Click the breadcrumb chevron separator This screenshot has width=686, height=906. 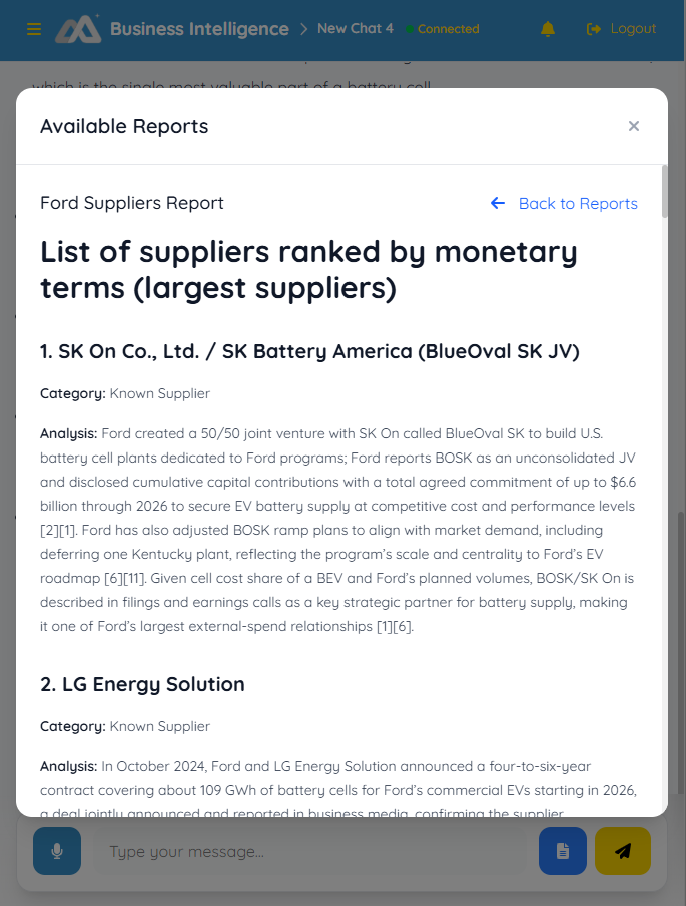pos(303,29)
